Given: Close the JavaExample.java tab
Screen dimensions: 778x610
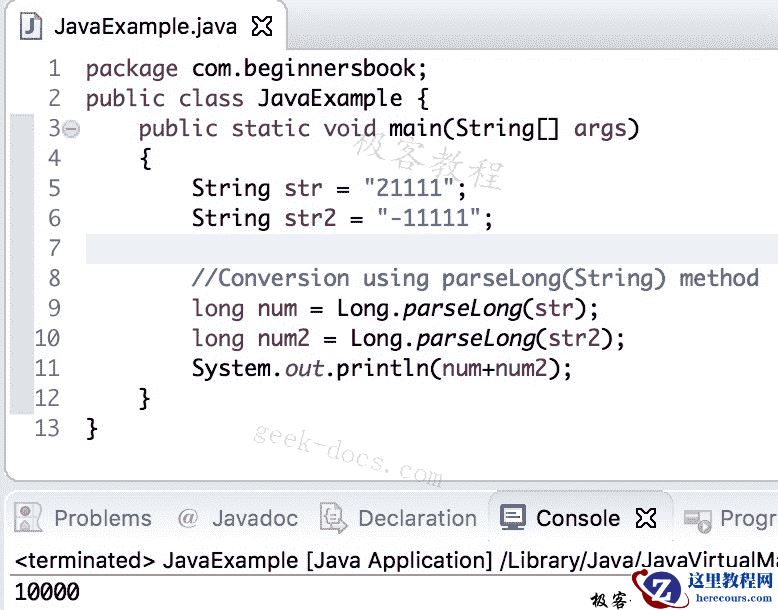Looking at the screenshot, I should (x=262, y=26).
